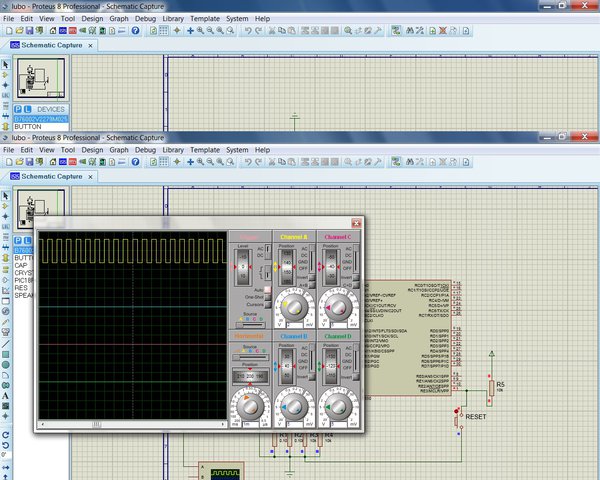Click Channel A volts-per-division value field
600x480 pixels.
(x=294, y=325)
